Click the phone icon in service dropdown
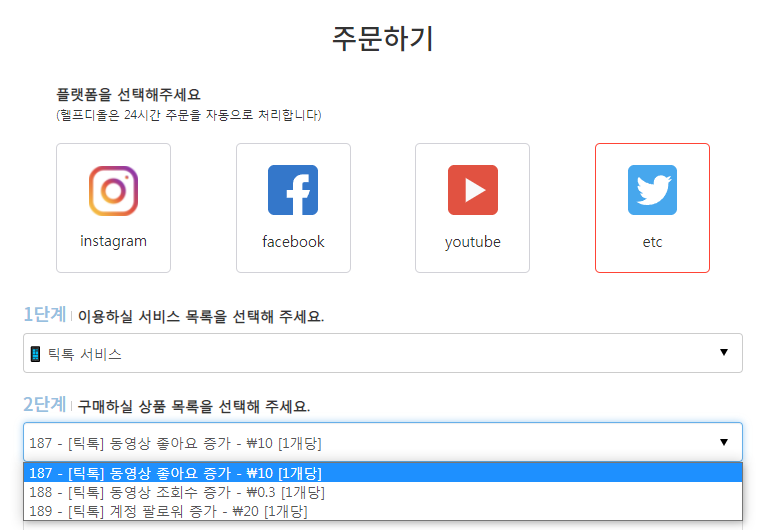The height and width of the screenshot is (530, 763). [35, 354]
